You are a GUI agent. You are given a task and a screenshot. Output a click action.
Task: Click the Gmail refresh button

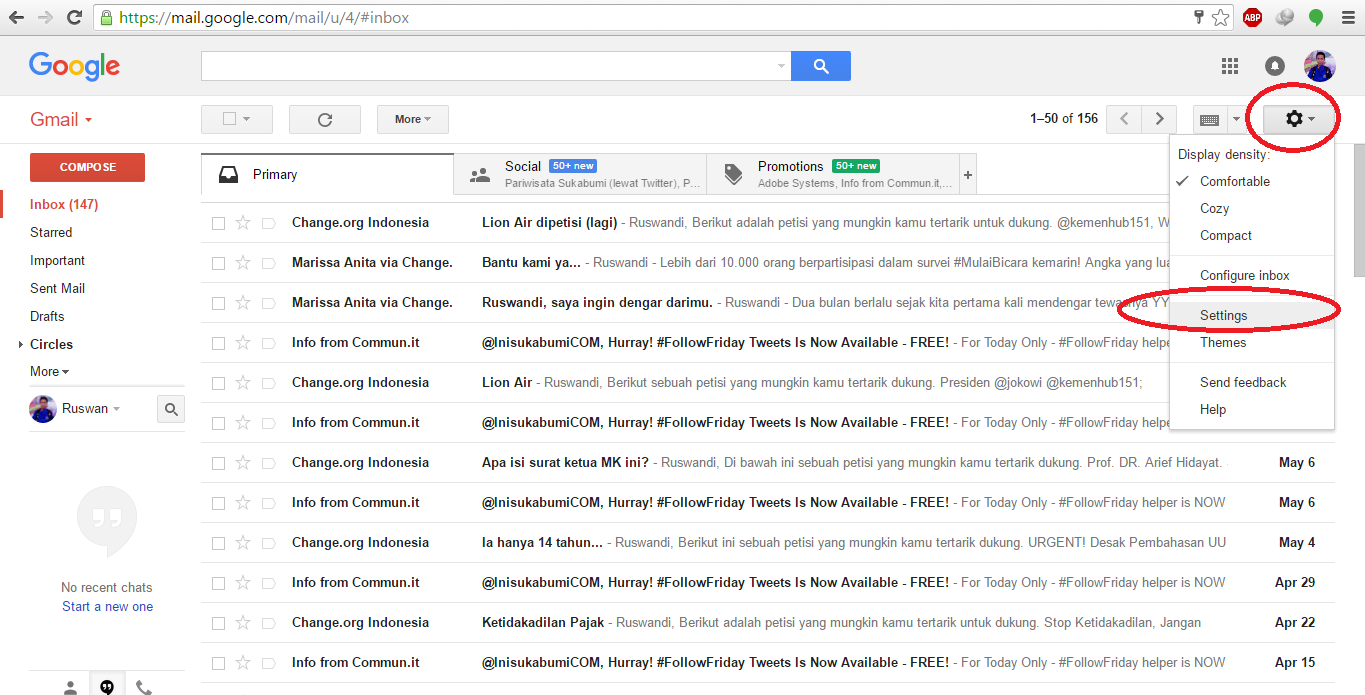pyautogui.click(x=325, y=119)
